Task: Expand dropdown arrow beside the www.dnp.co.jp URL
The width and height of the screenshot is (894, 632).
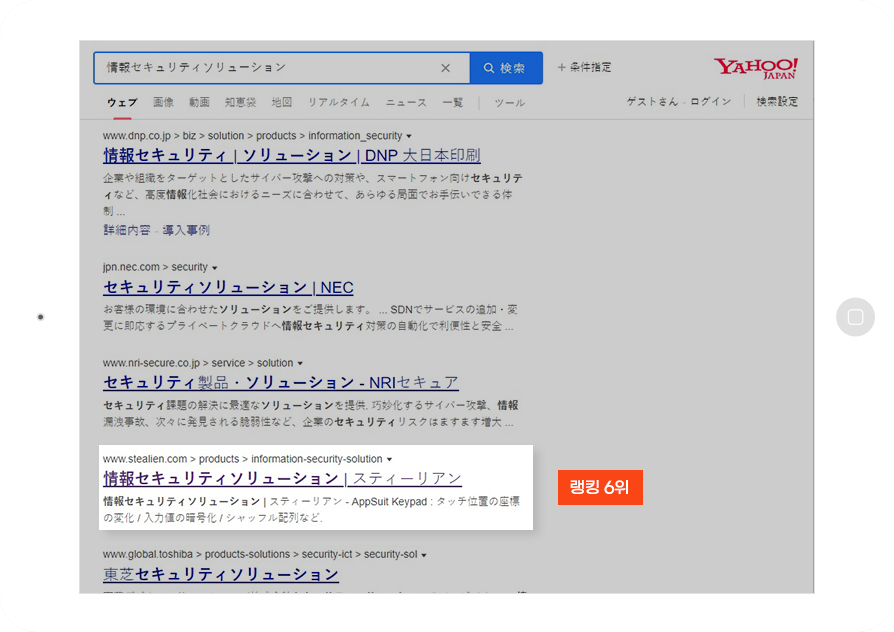Action: coord(409,136)
